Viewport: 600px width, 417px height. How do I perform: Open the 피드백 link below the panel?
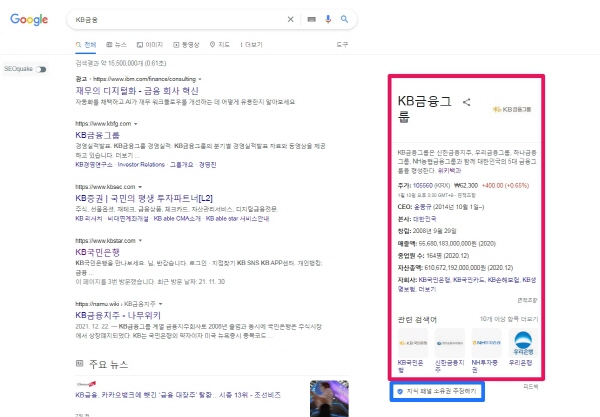[x=530, y=387]
